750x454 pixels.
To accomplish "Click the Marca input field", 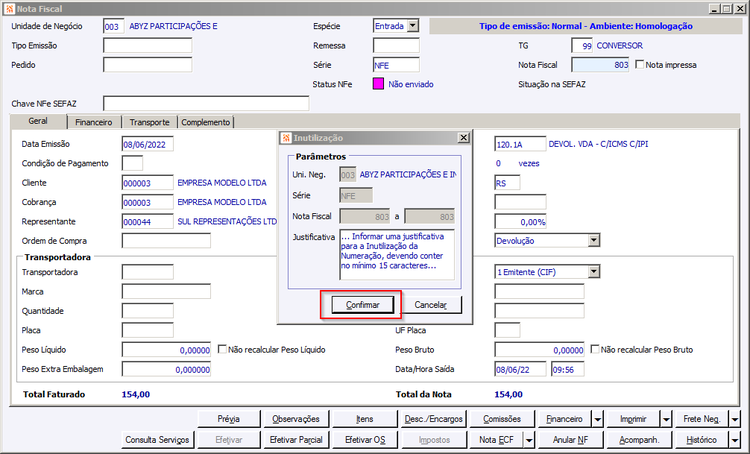I will pos(166,291).
